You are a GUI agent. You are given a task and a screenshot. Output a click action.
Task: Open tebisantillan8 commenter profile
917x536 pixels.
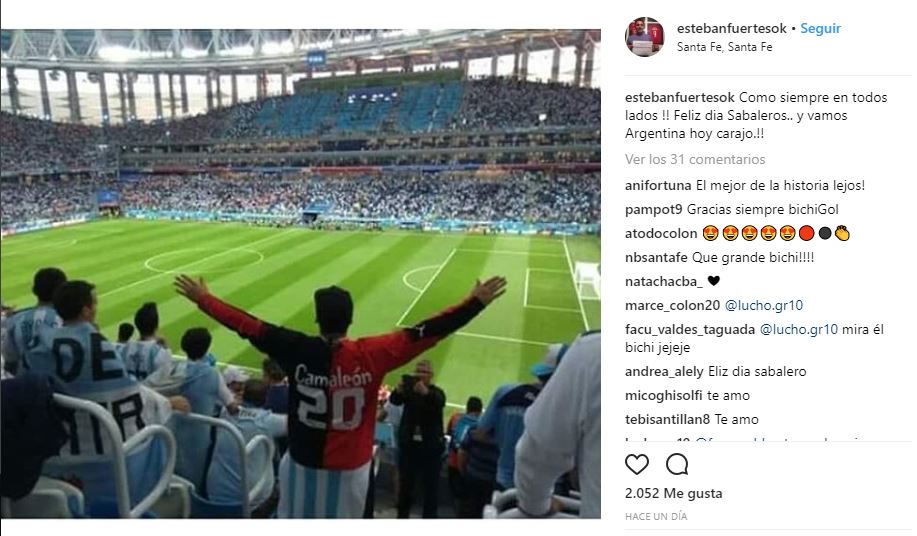[667, 419]
